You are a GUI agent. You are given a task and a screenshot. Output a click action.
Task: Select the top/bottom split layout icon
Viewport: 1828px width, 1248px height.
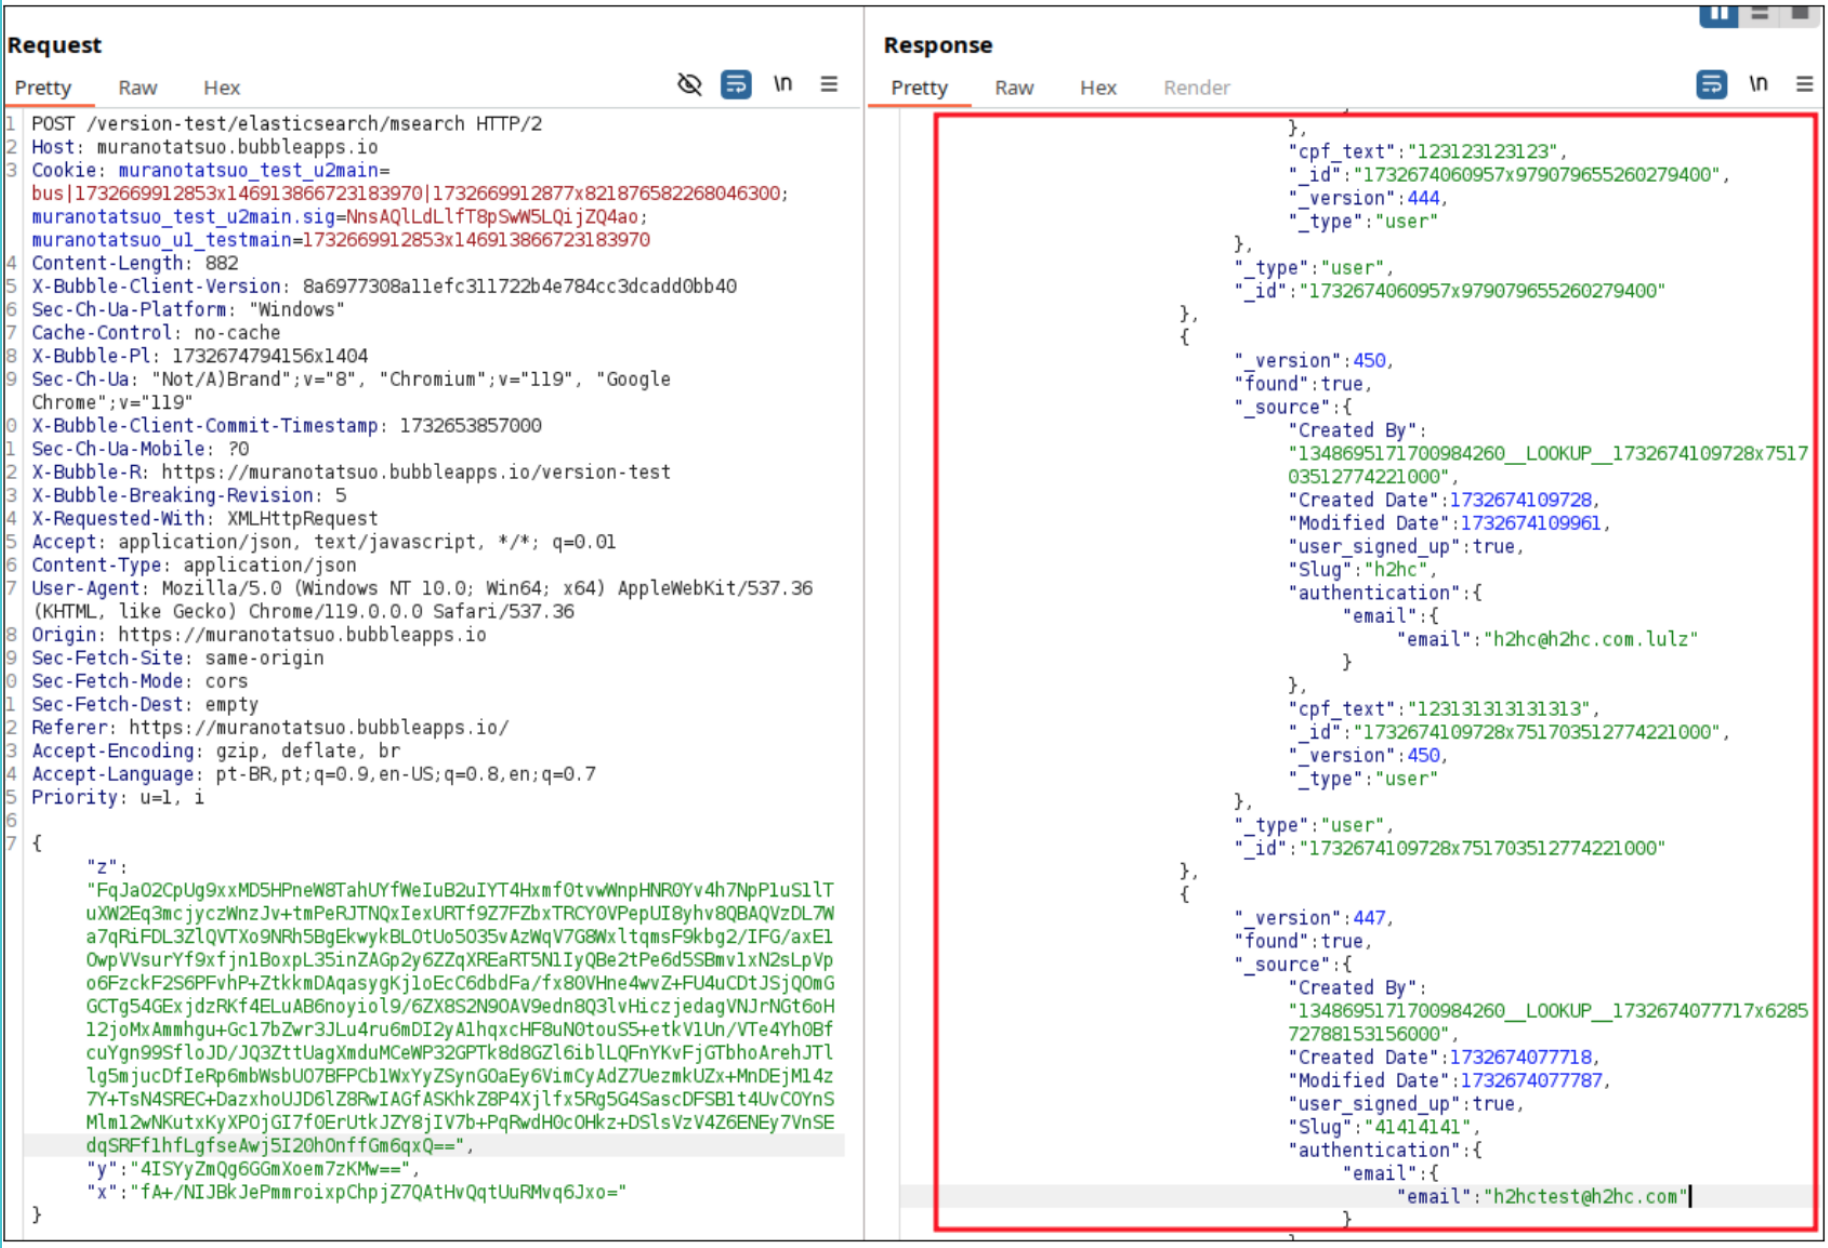point(1760,14)
